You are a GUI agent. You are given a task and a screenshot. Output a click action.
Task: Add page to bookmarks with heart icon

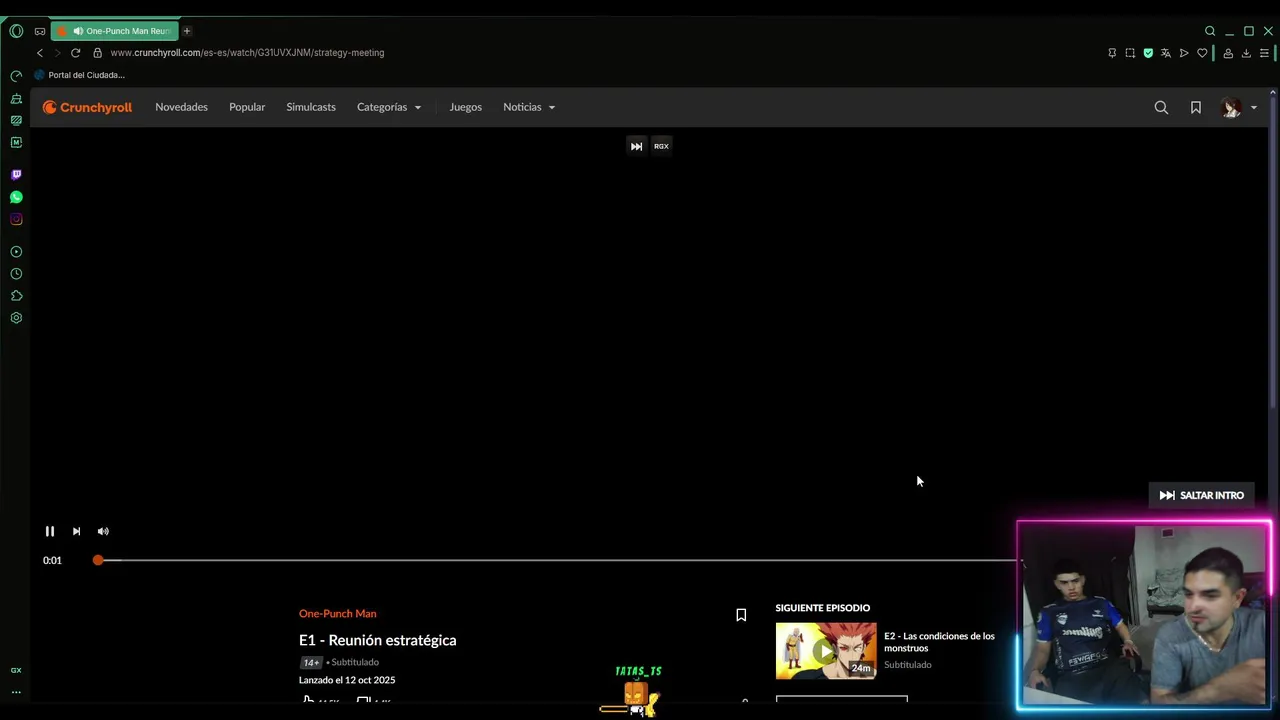[x=1202, y=53]
